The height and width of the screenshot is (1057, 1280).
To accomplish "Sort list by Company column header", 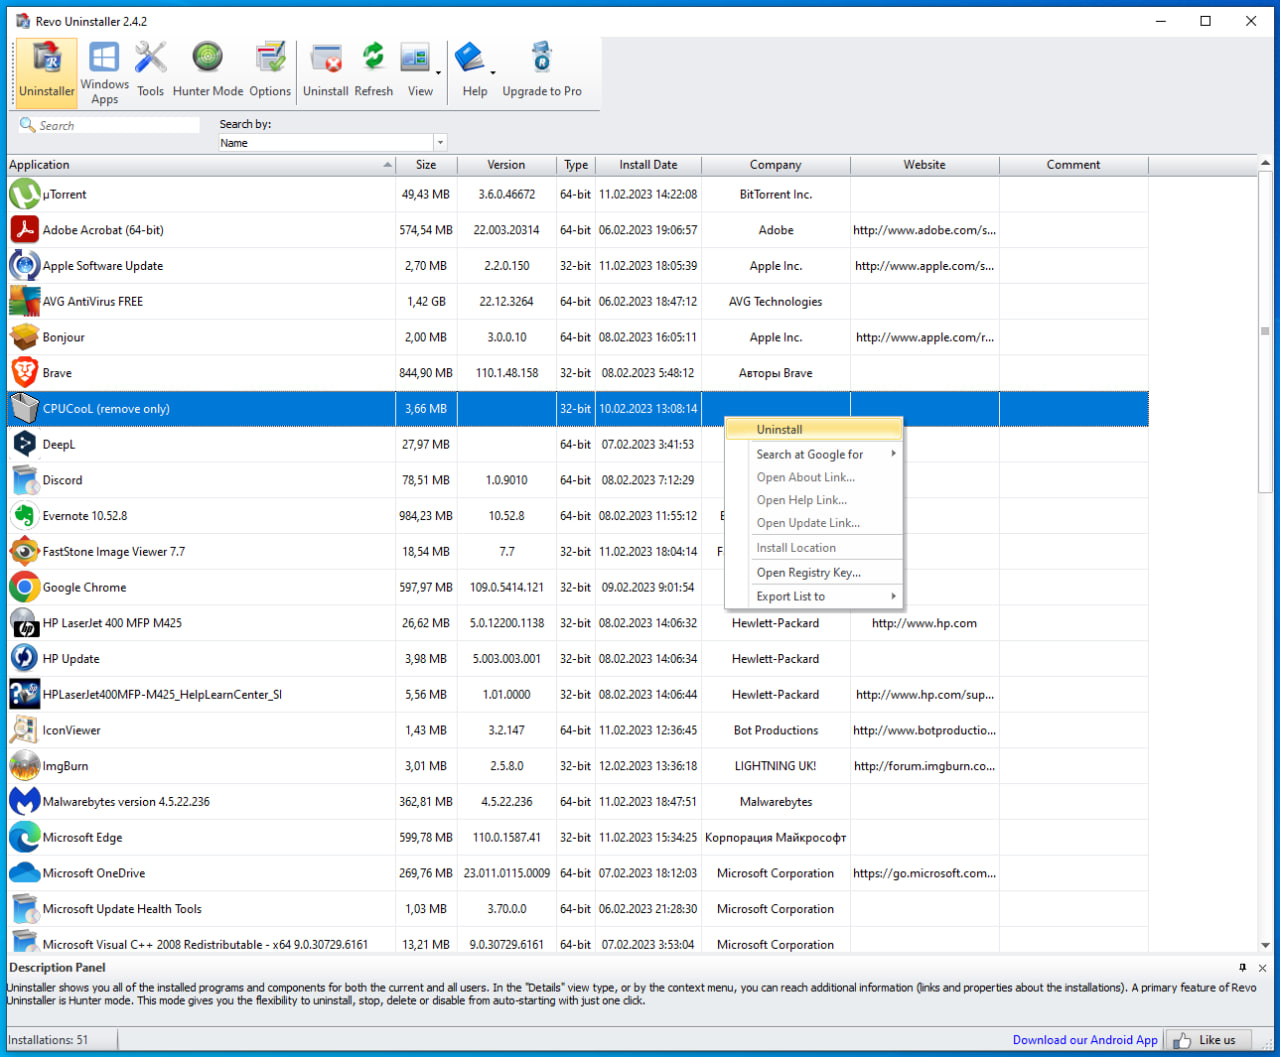I will pos(776,165).
